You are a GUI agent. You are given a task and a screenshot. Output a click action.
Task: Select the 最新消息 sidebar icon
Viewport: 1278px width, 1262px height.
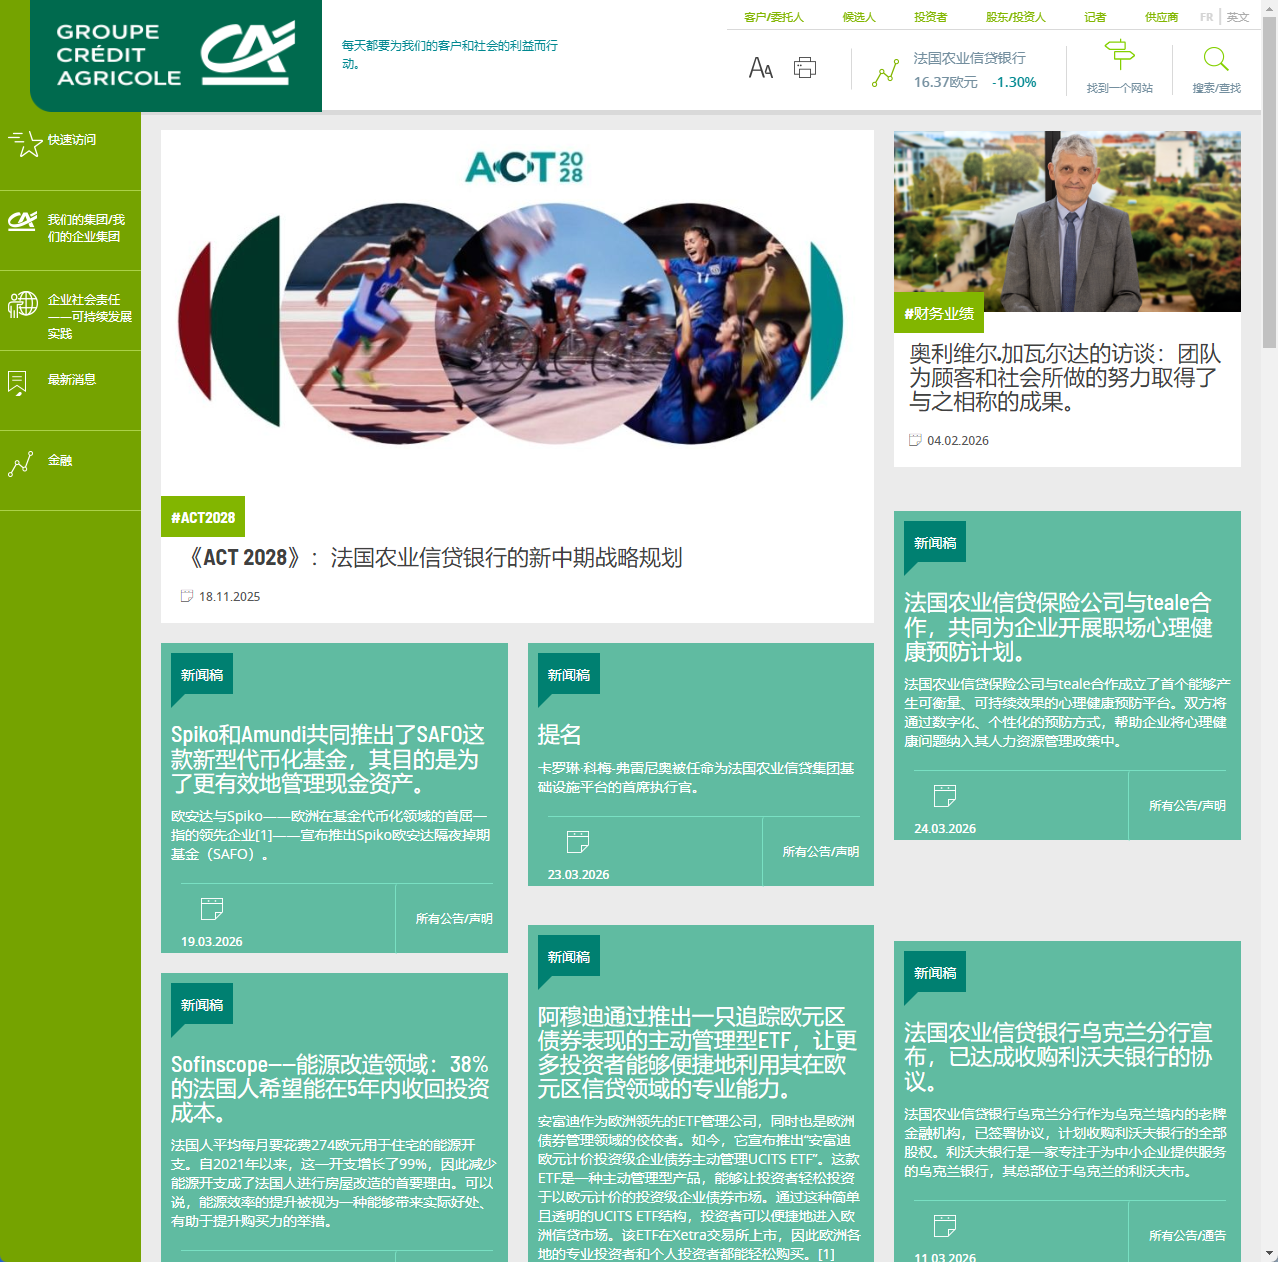click(16, 382)
